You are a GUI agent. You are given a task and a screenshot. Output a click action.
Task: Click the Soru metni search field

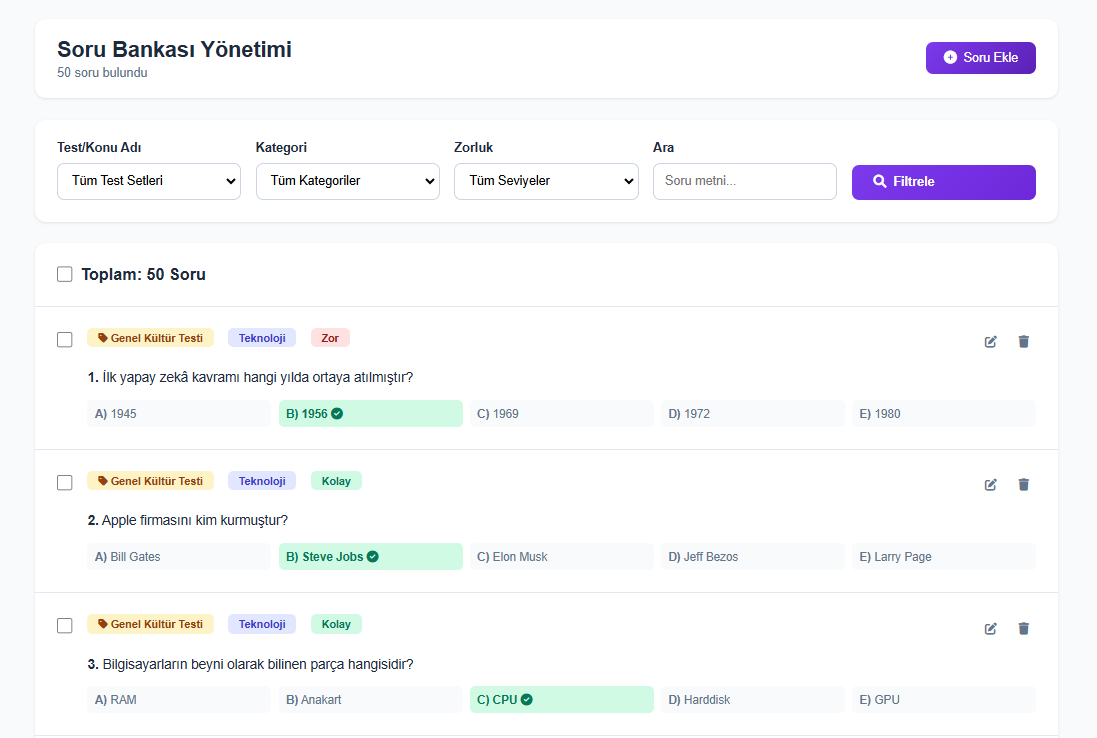(744, 181)
